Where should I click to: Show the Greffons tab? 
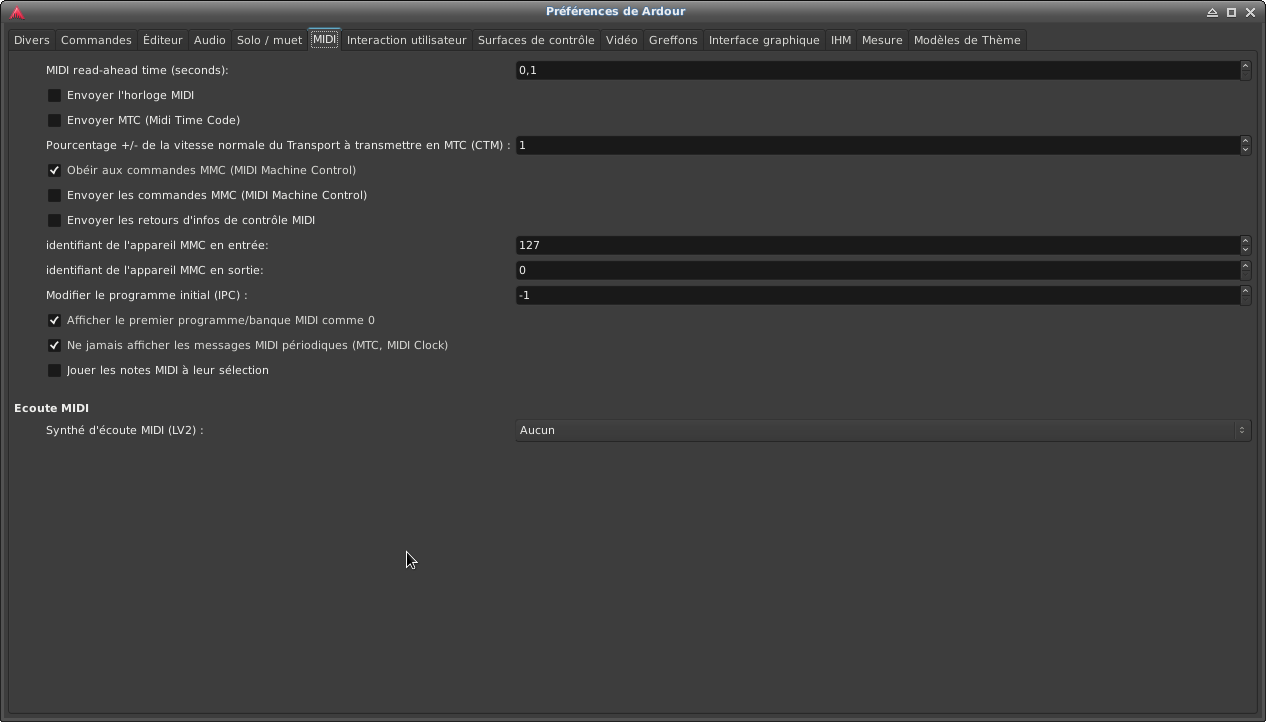(673, 40)
